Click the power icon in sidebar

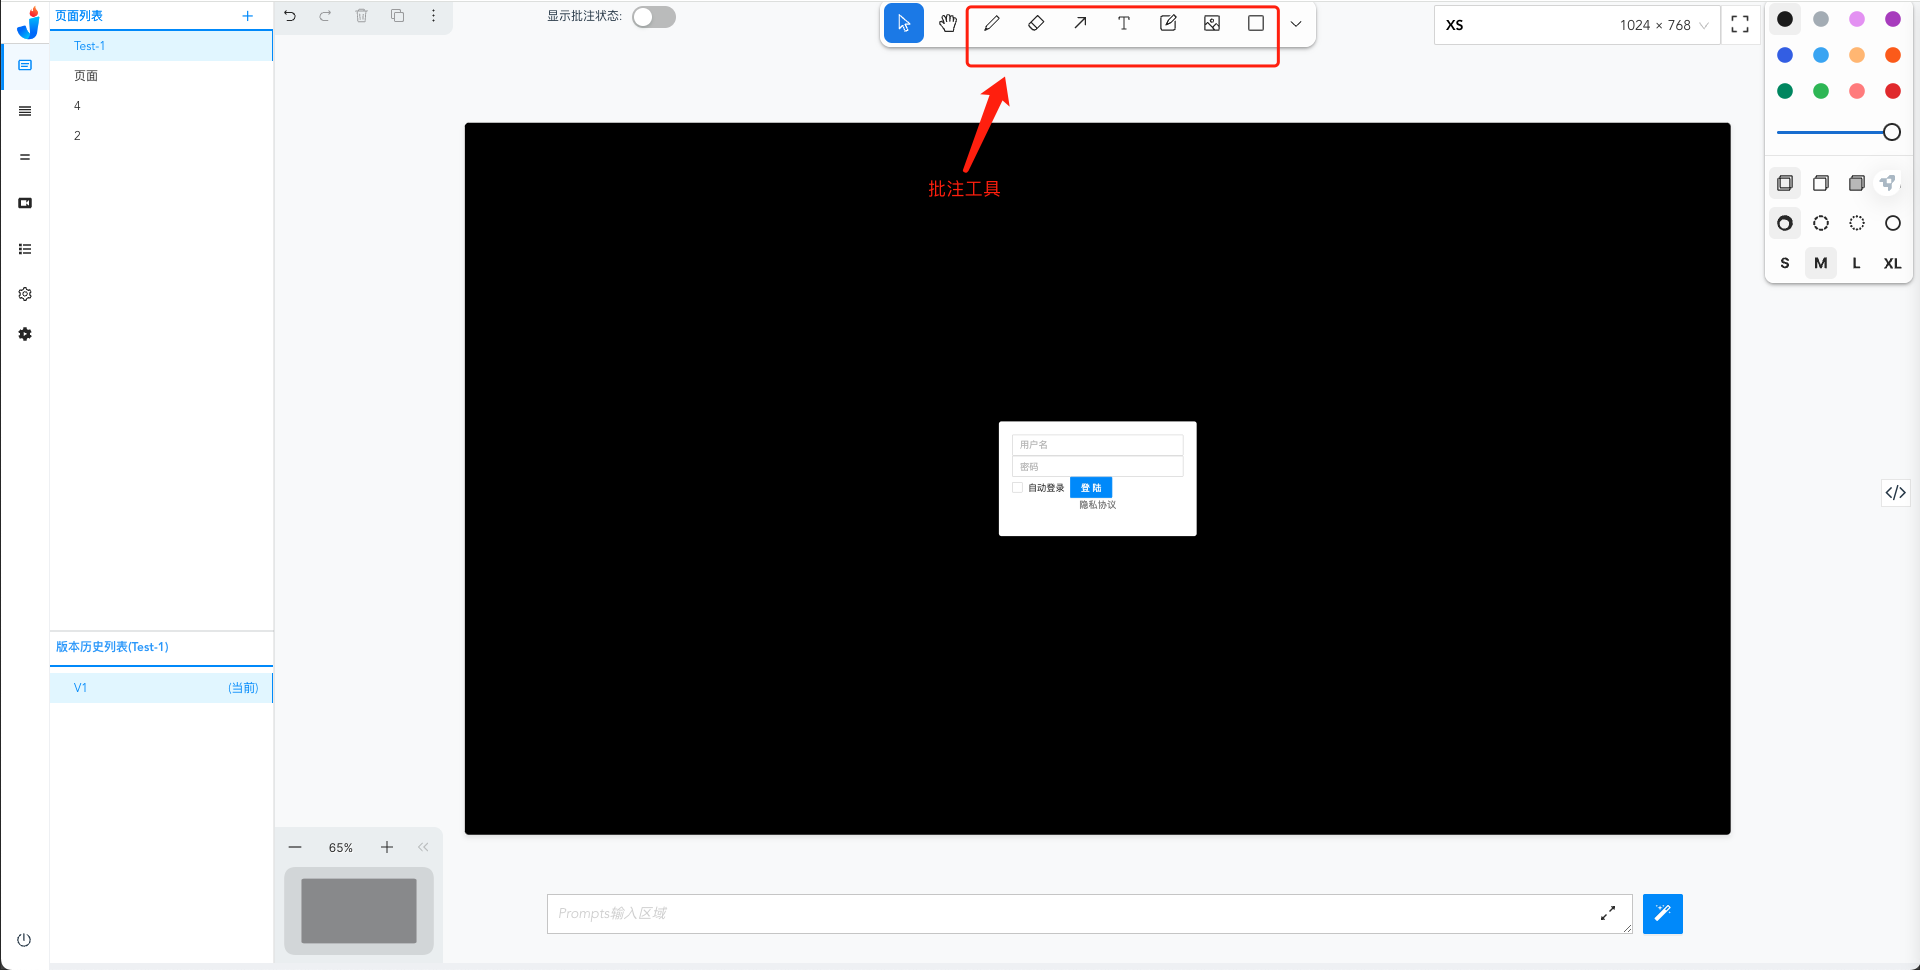[25, 940]
